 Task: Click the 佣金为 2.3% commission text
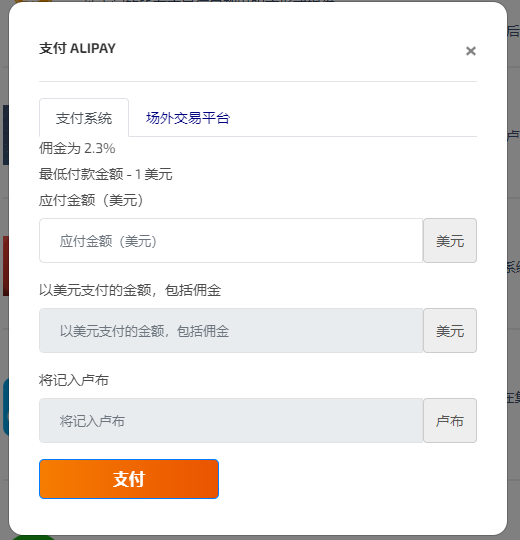tap(77, 148)
